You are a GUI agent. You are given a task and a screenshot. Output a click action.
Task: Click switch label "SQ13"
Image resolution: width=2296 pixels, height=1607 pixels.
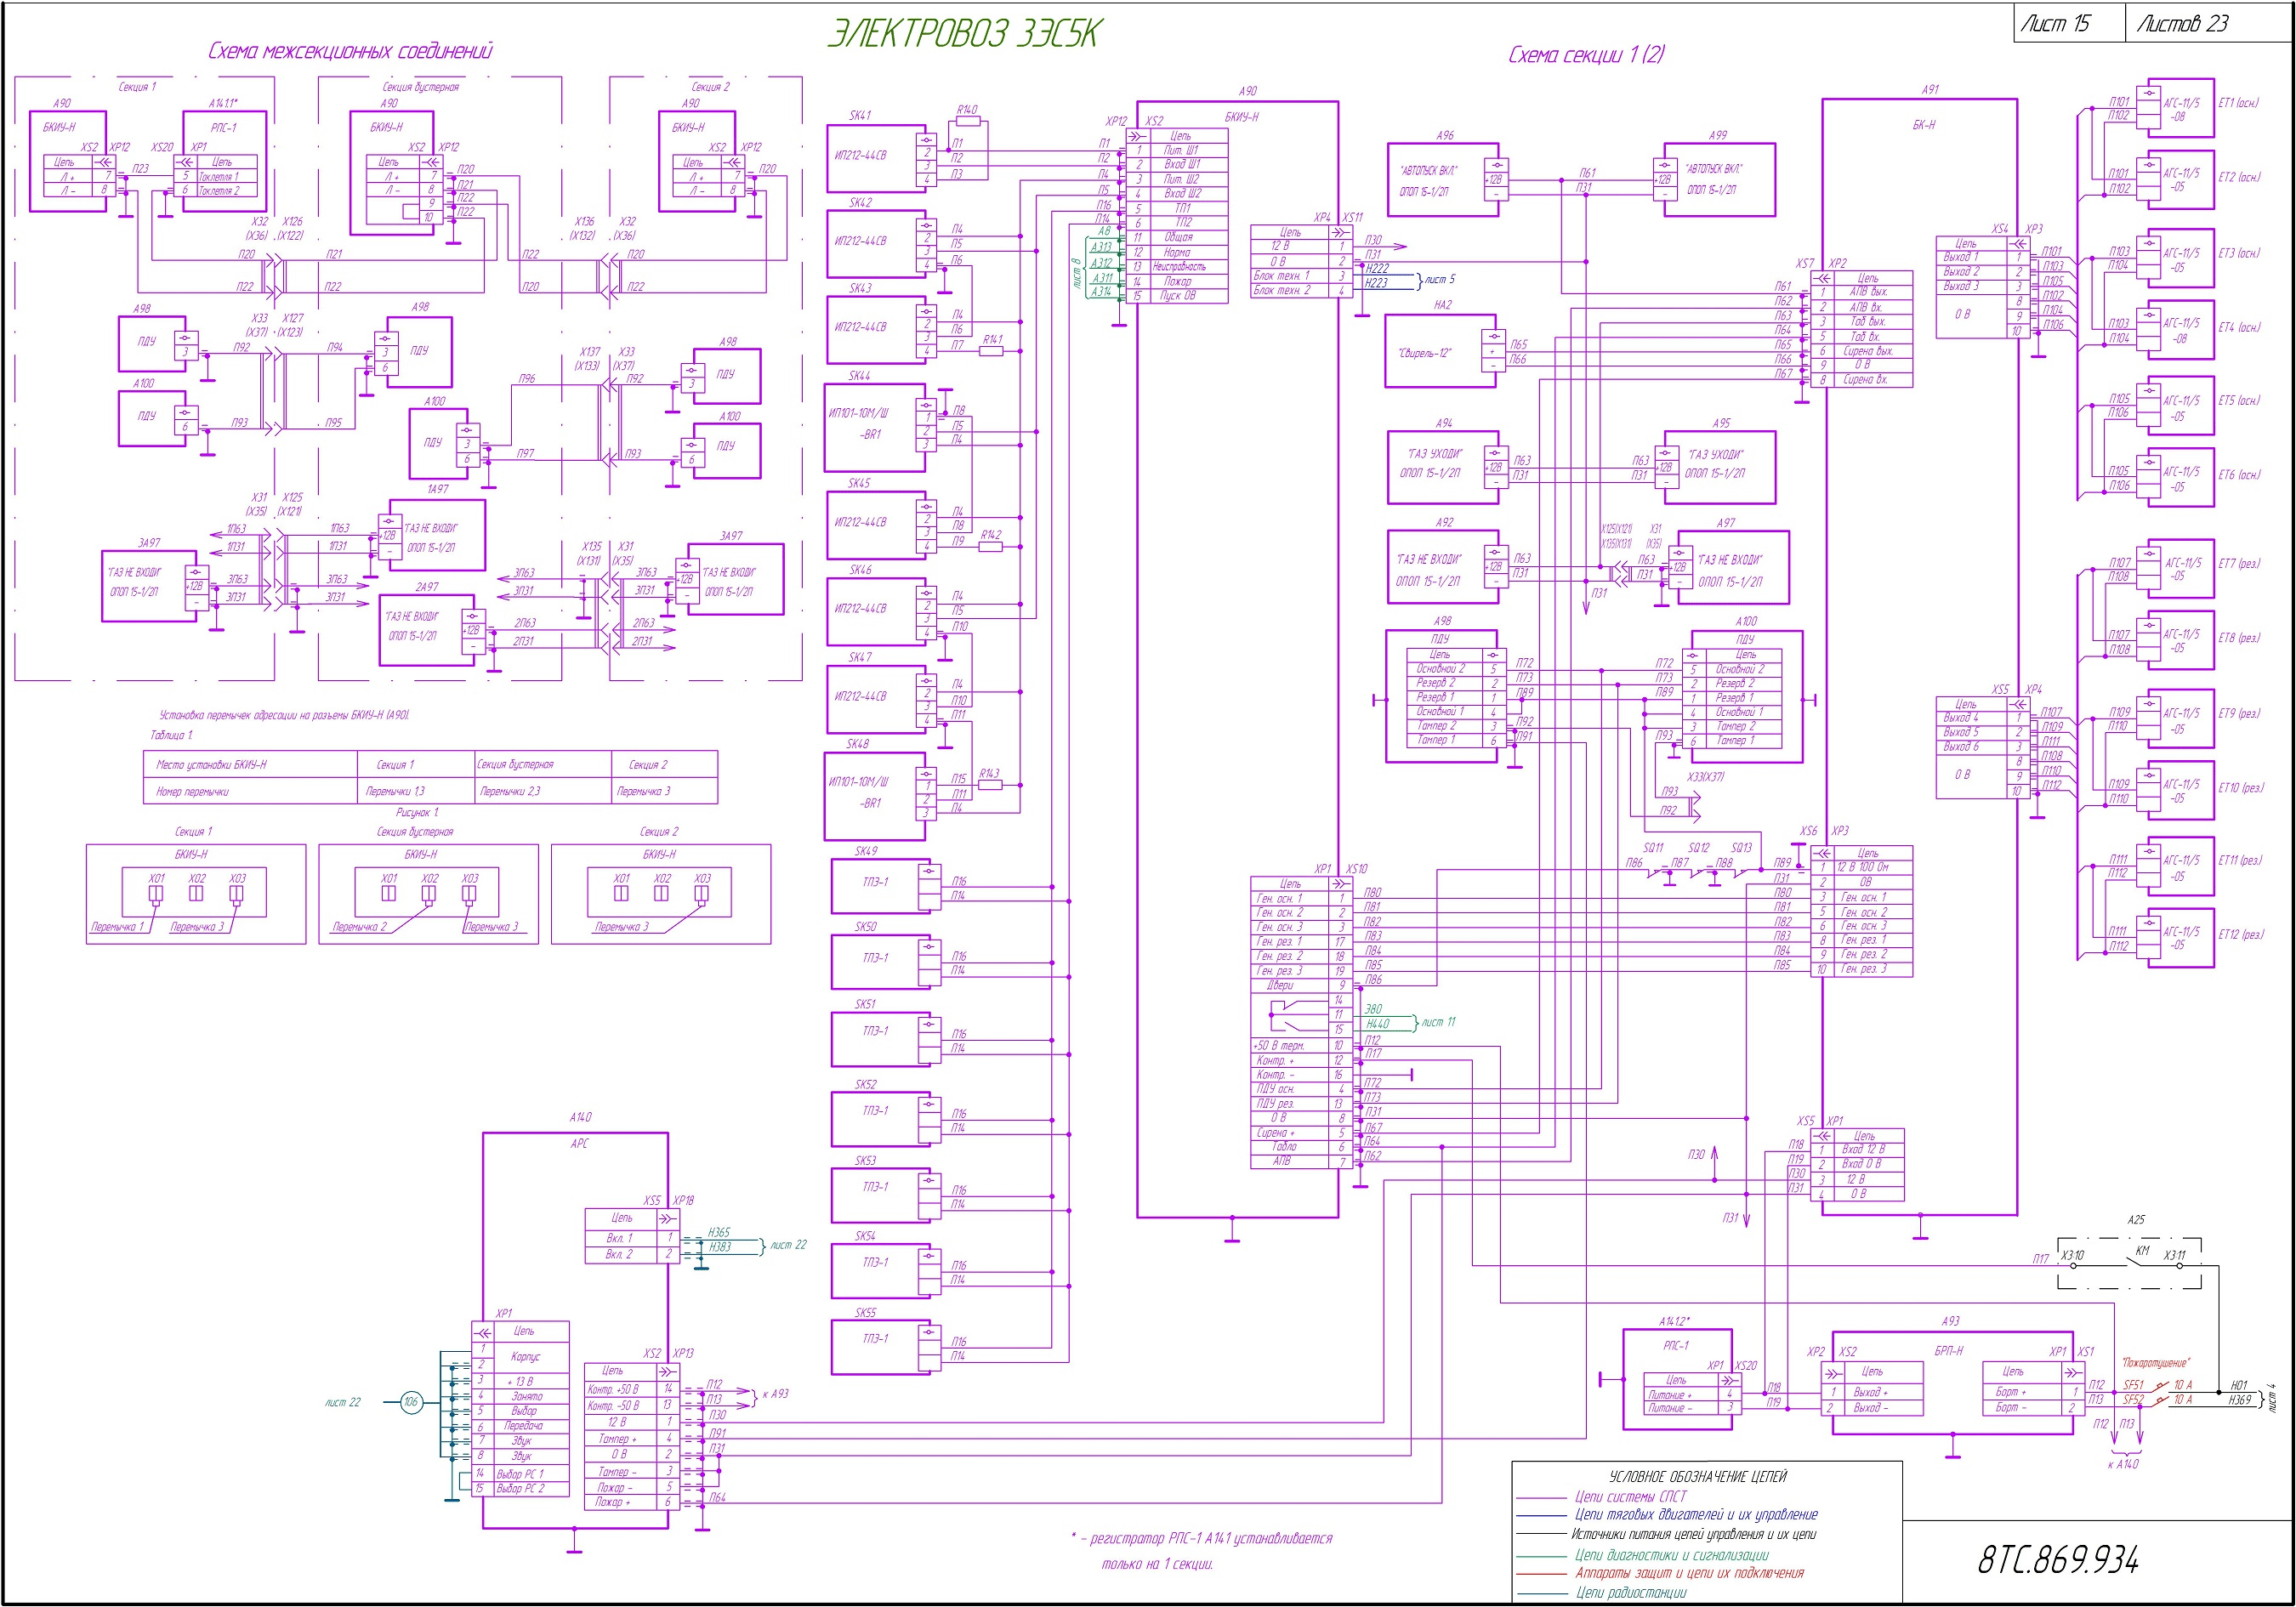1741,847
